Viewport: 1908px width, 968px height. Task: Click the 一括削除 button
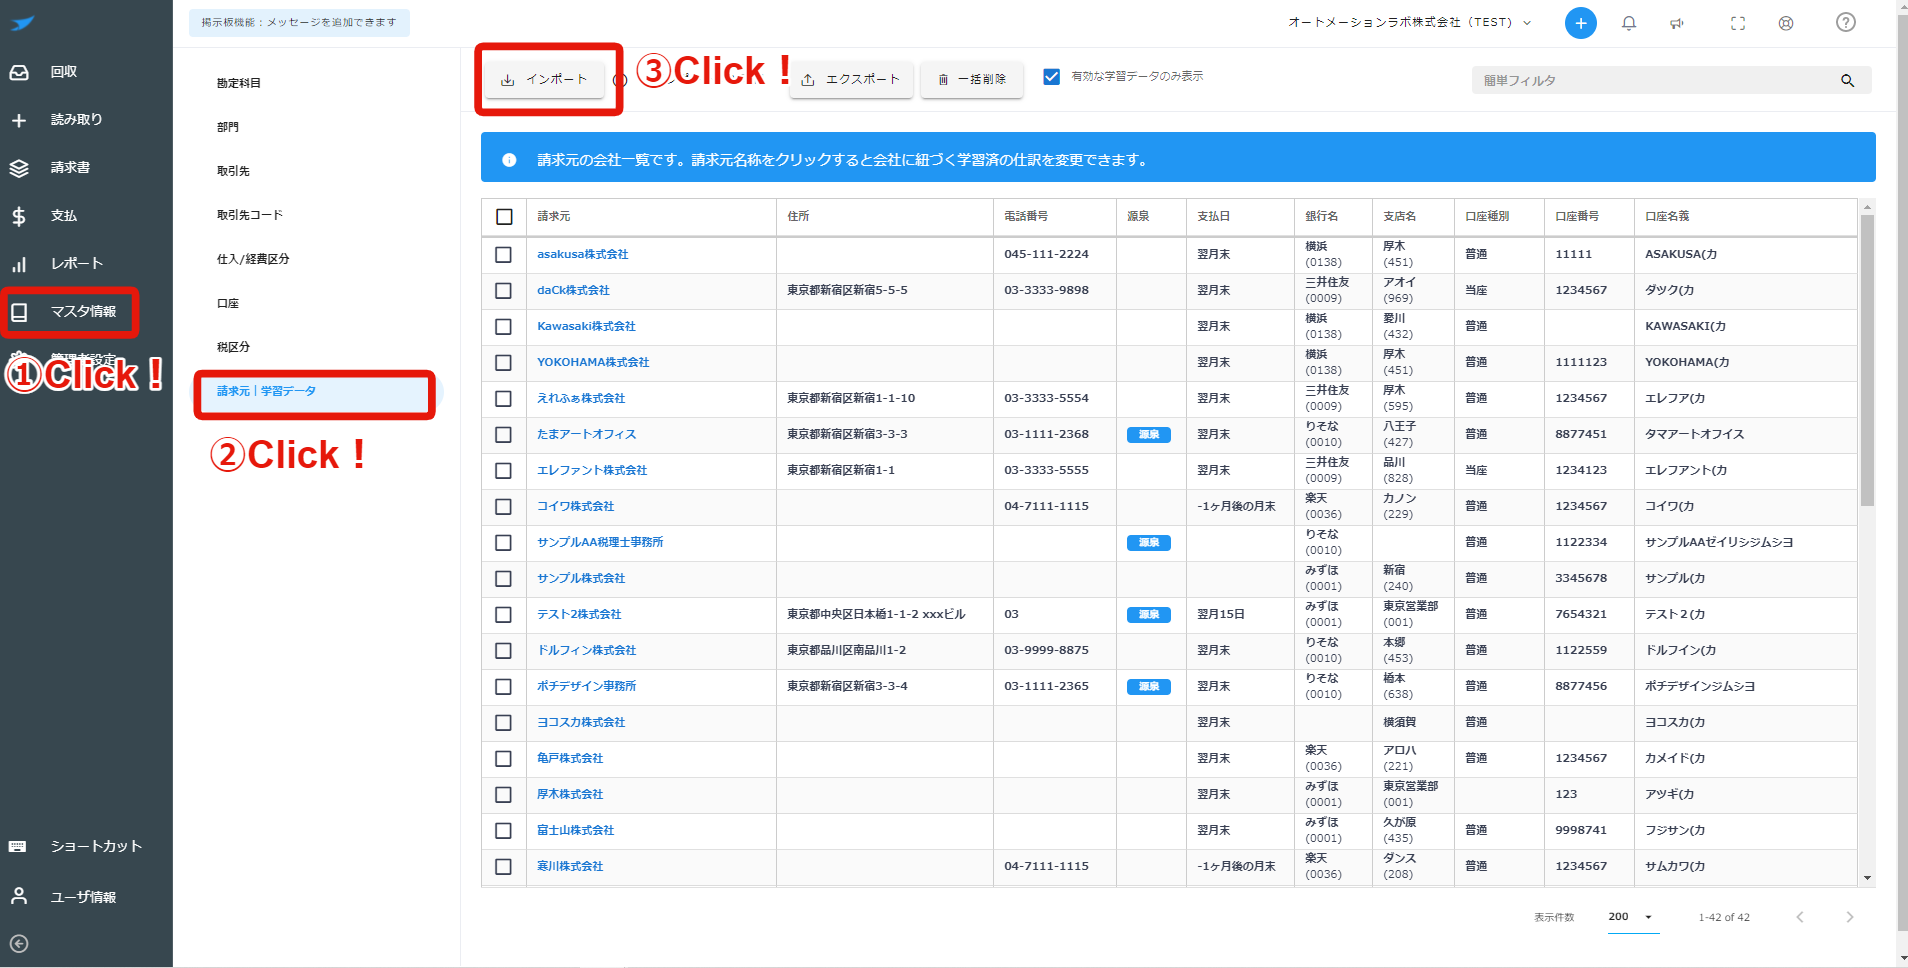[x=972, y=79]
